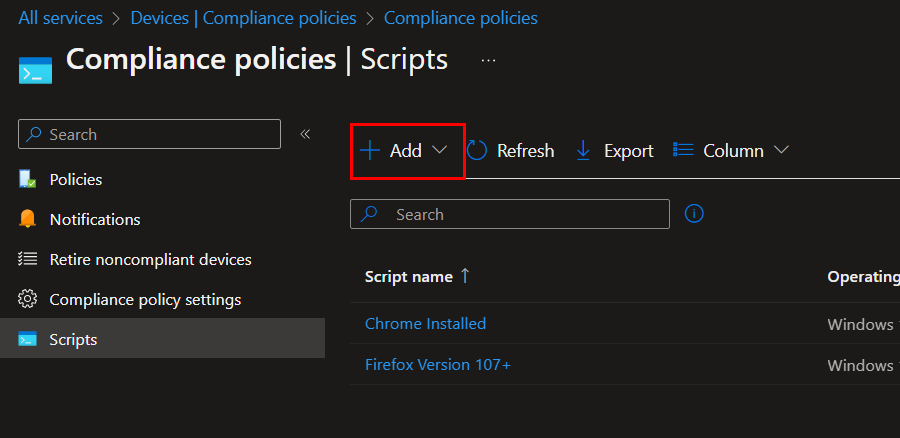Click the info icon beside search box
This screenshot has height=438, width=900.
click(x=694, y=214)
